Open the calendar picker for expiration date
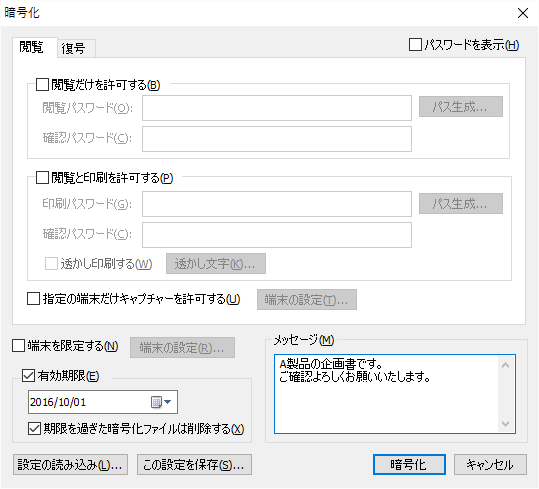 point(156,402)
